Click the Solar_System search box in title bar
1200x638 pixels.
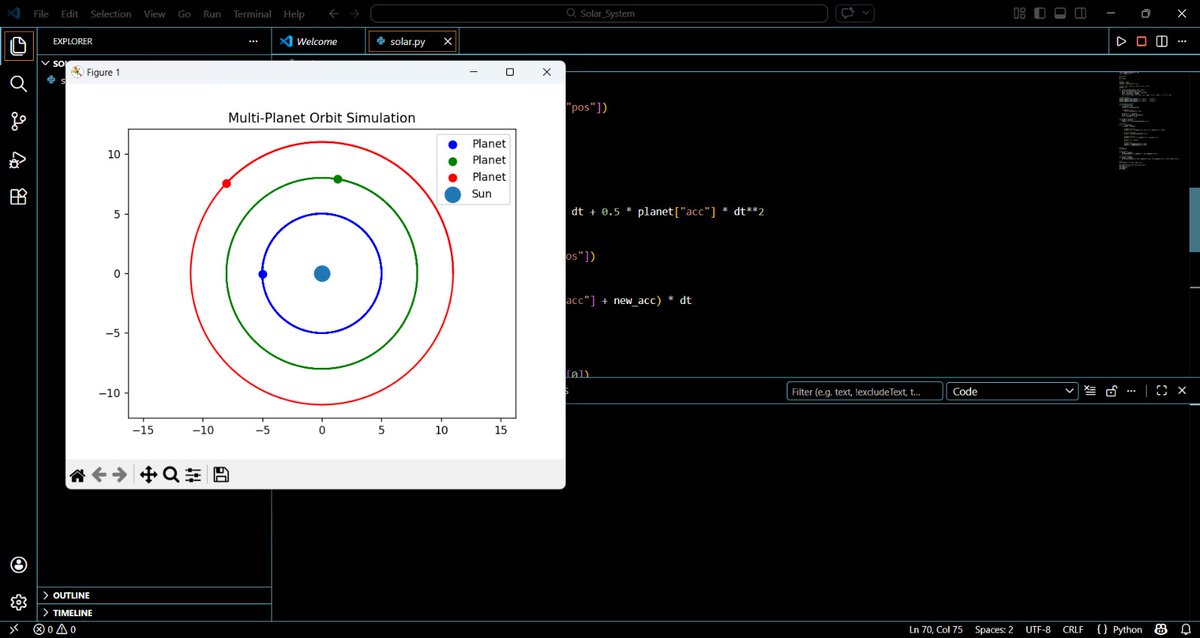pyautogui.click(x=599, y=14)
